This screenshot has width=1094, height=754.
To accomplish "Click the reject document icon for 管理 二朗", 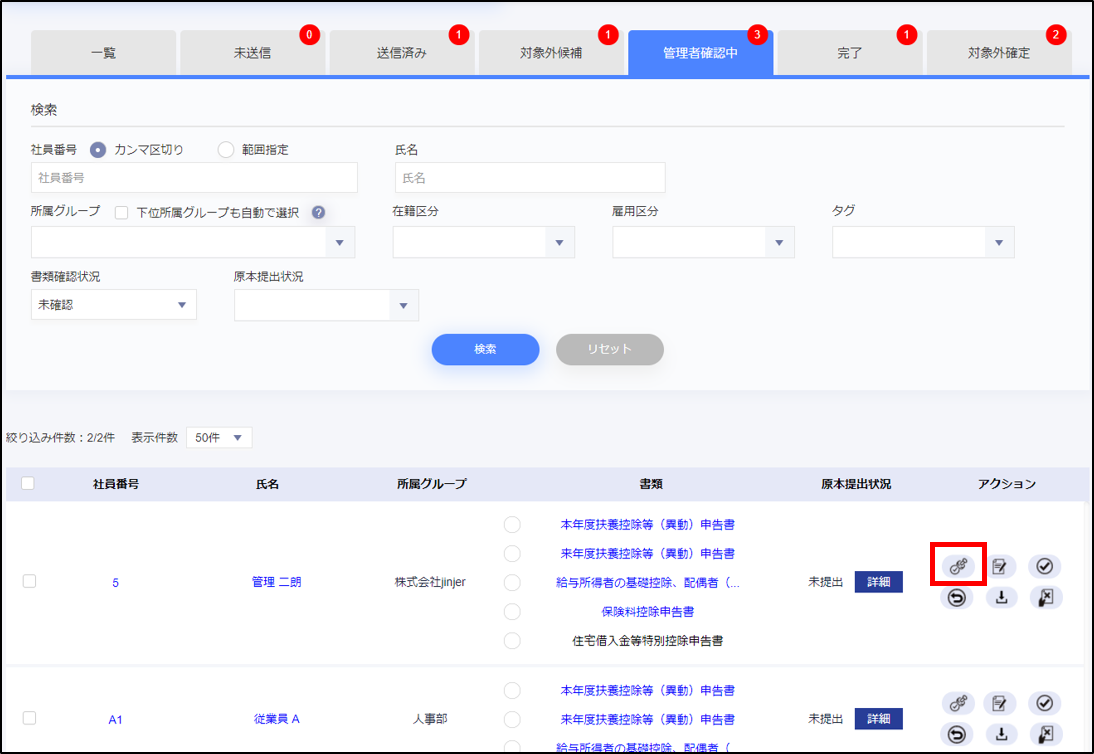I will pos(1045,597).
